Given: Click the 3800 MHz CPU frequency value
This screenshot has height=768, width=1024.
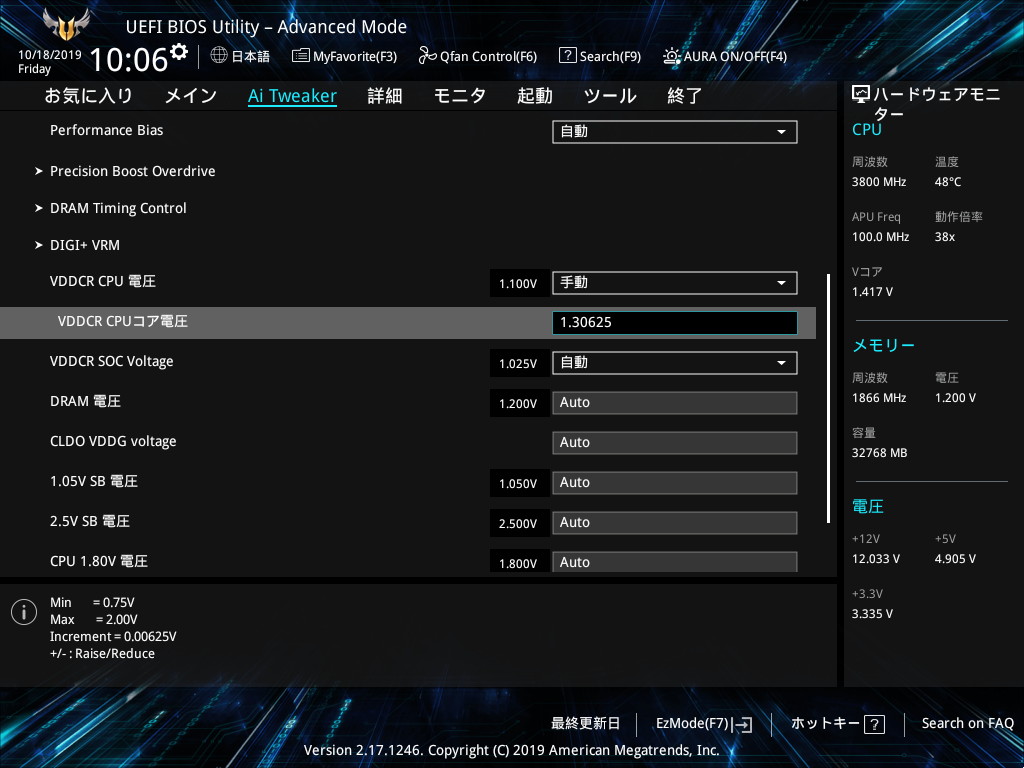Looking at the screenshot, I should pyautogui.click(x=878, y=182).
